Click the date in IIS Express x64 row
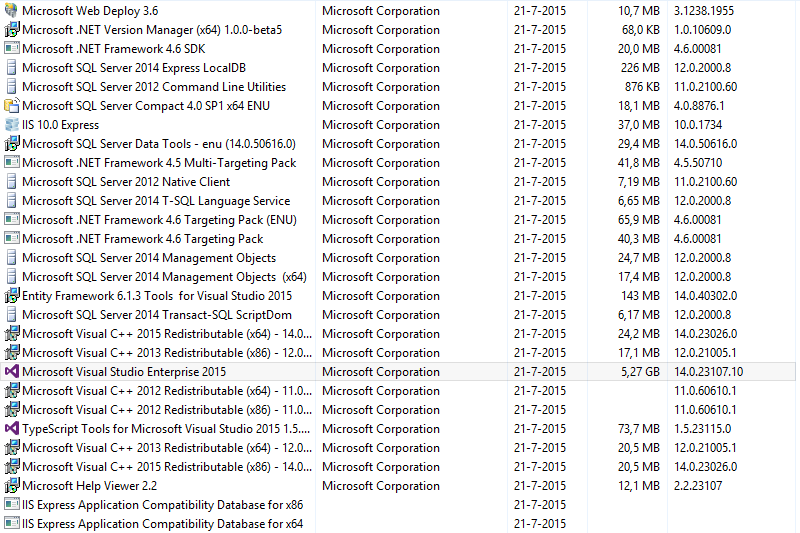Viewport: 800px width, 533px height. click(x=540, y=524)
